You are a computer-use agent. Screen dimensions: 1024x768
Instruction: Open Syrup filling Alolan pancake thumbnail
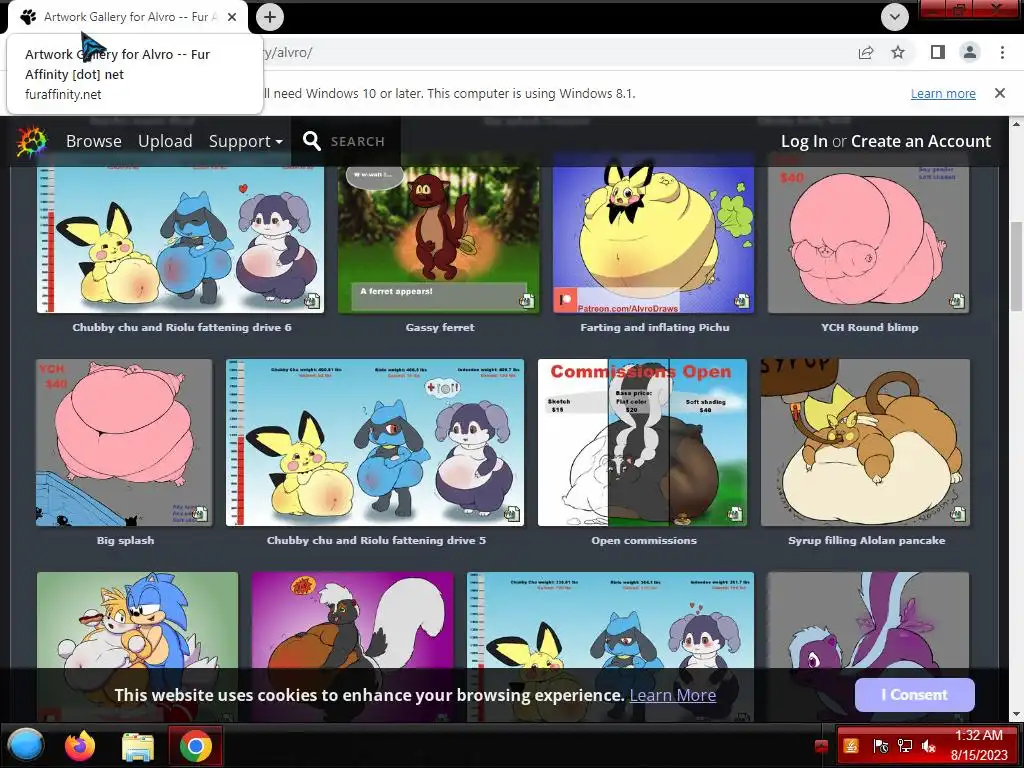(865, 442)
